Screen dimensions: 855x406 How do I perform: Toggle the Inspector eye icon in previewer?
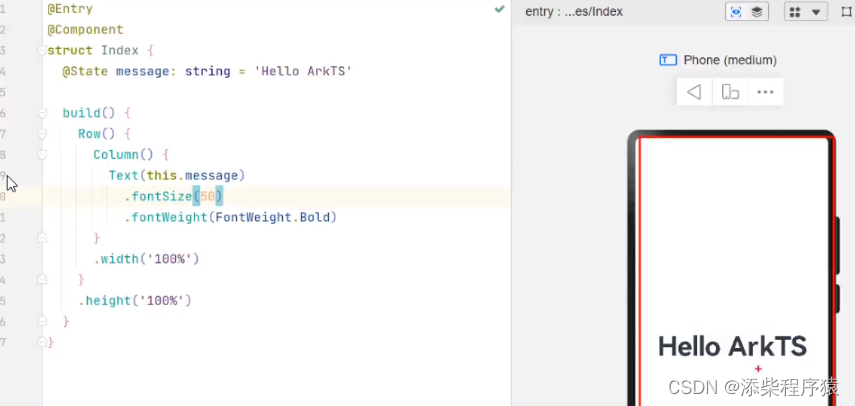736,12
